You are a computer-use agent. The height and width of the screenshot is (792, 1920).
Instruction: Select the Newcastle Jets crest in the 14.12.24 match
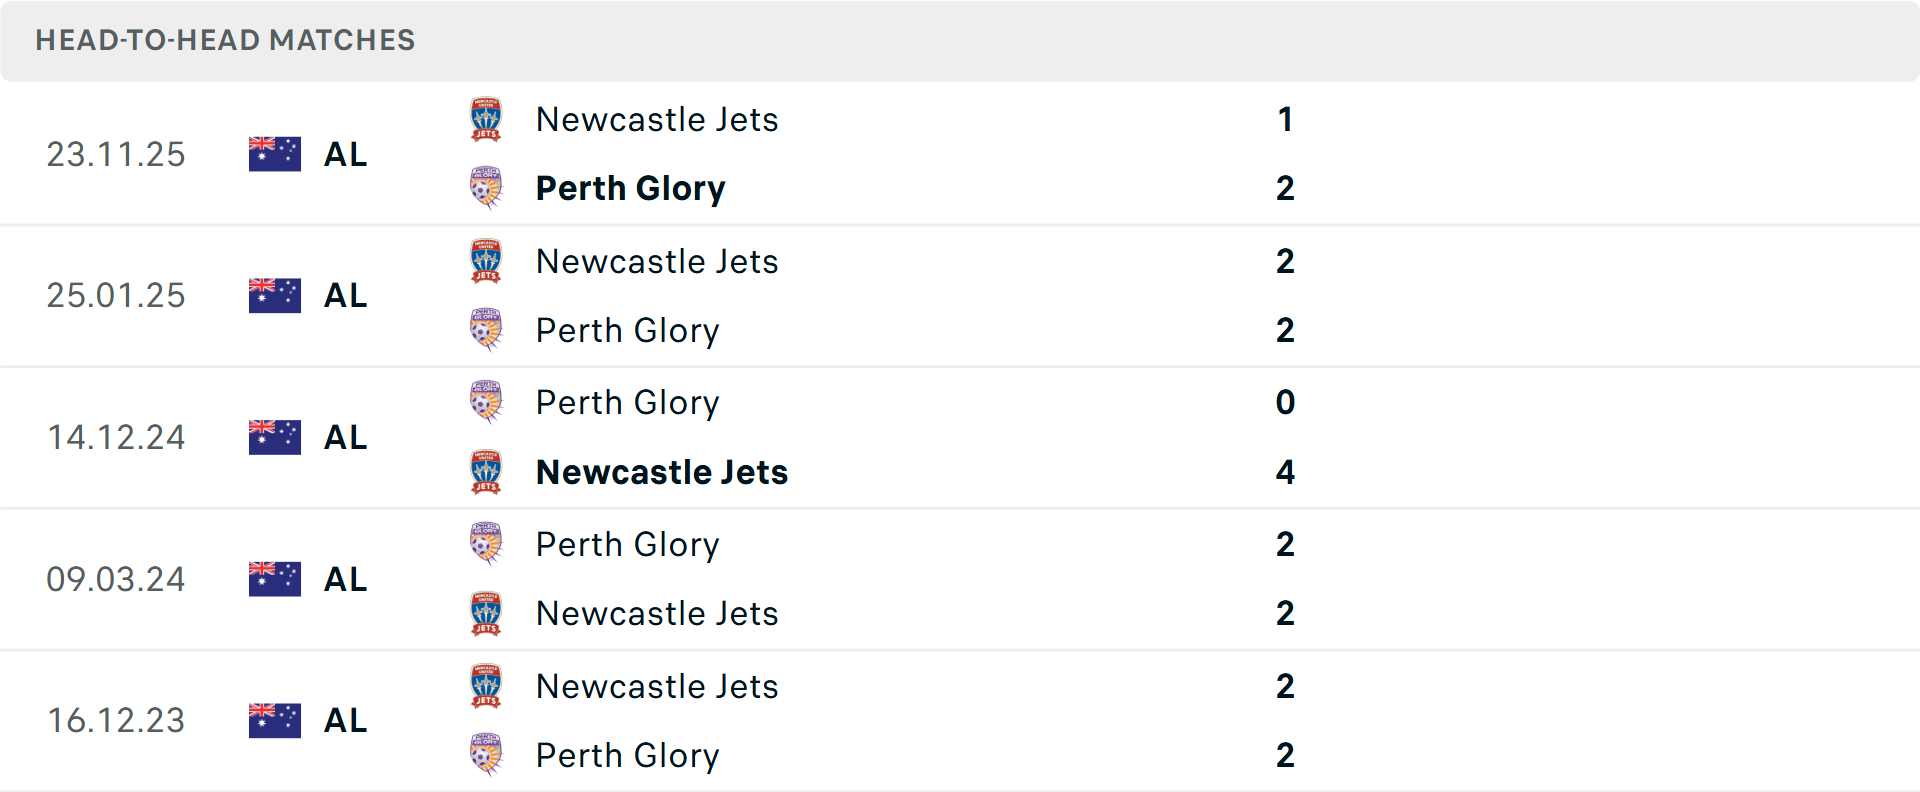(486, 472)
